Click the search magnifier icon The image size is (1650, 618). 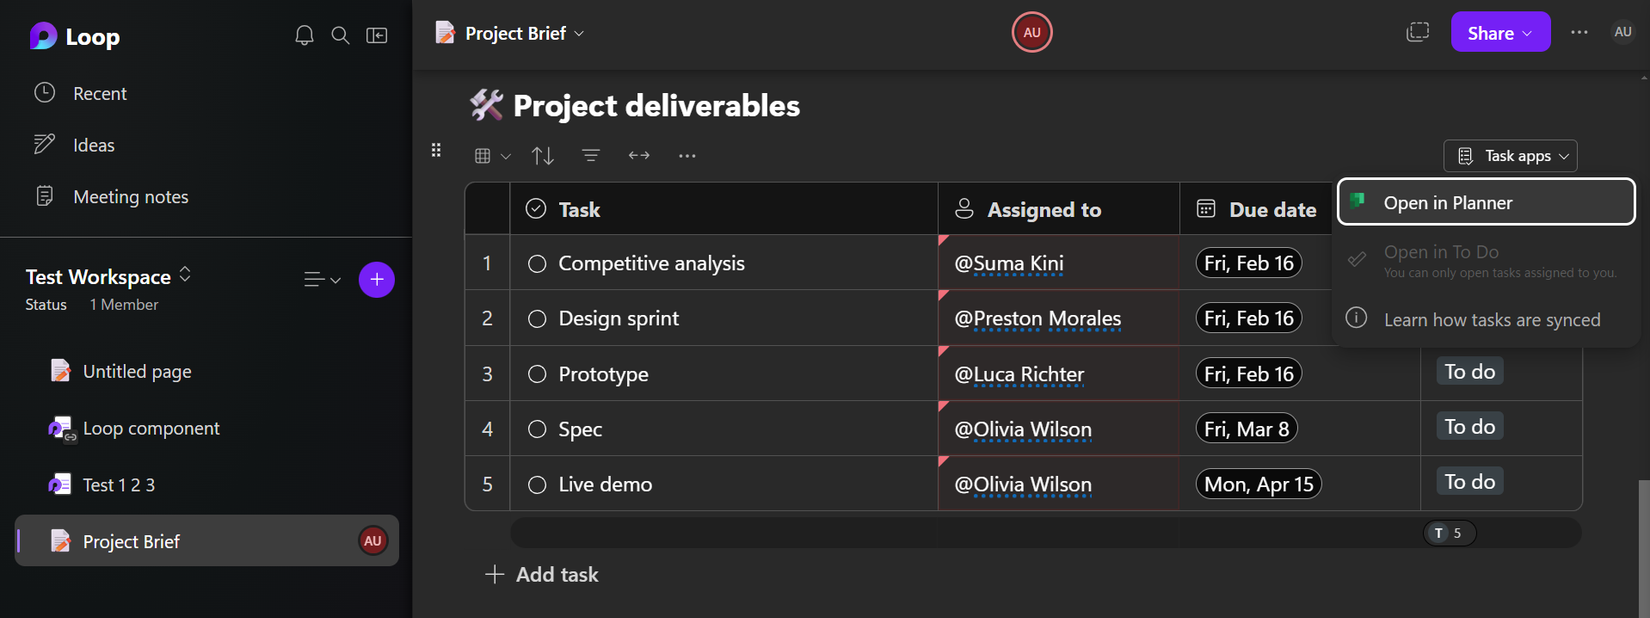point(340,36)
